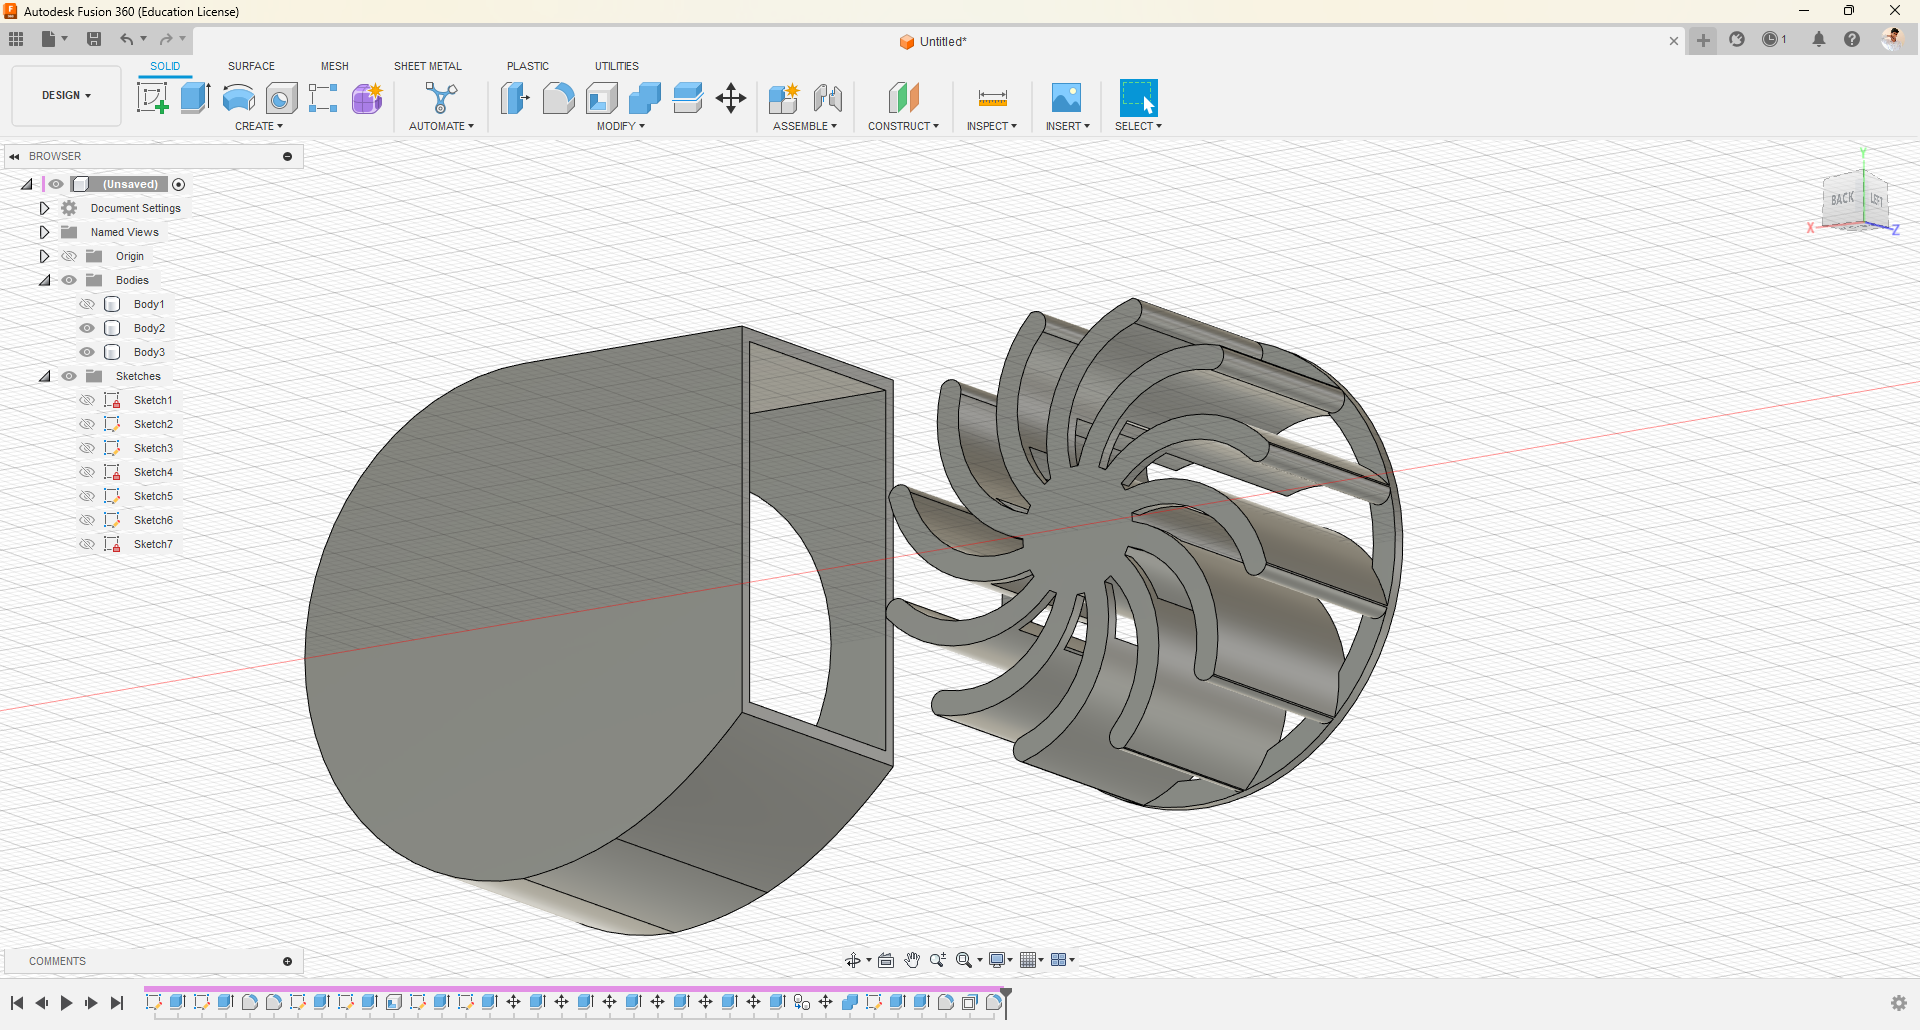Open the CONSTRUCT menu
The width and height of the screenshot is (1920, 1030).
[x=903, y=126]
